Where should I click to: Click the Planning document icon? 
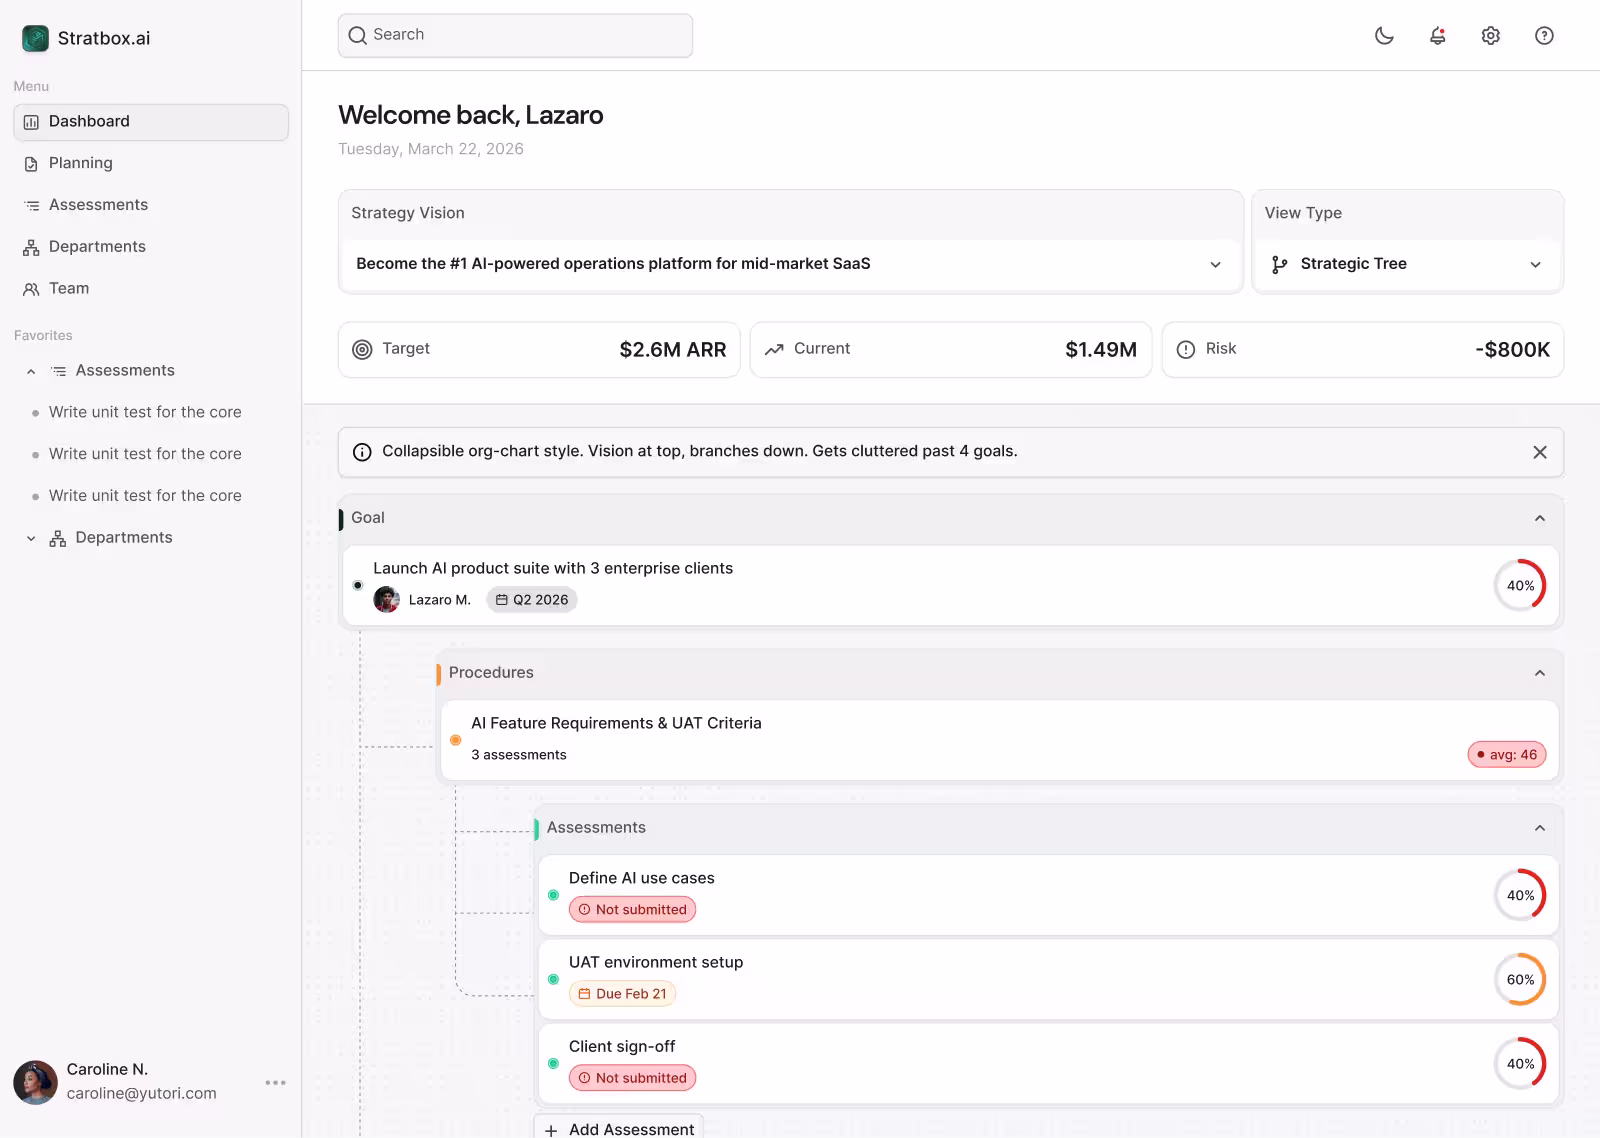[x=31, y=164]
